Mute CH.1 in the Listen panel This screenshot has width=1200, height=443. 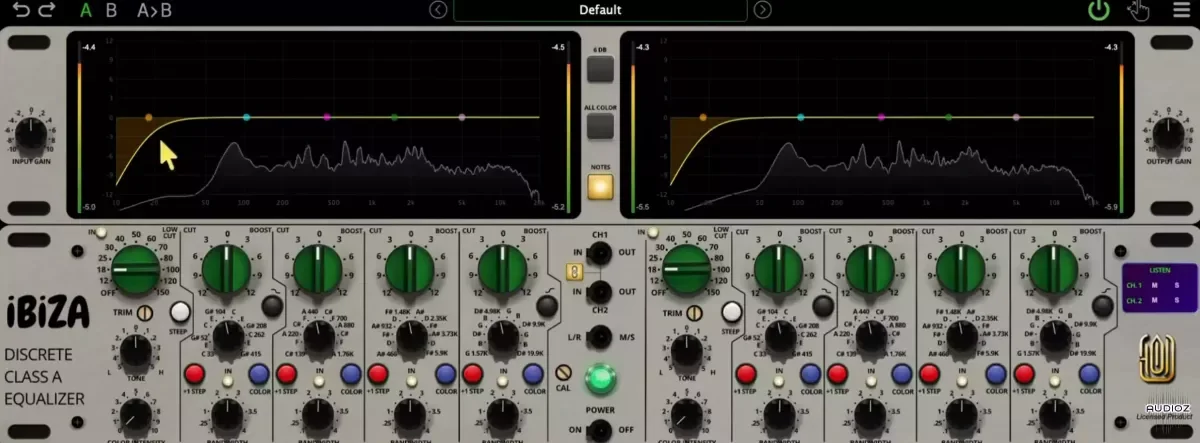coord(1155,286)
